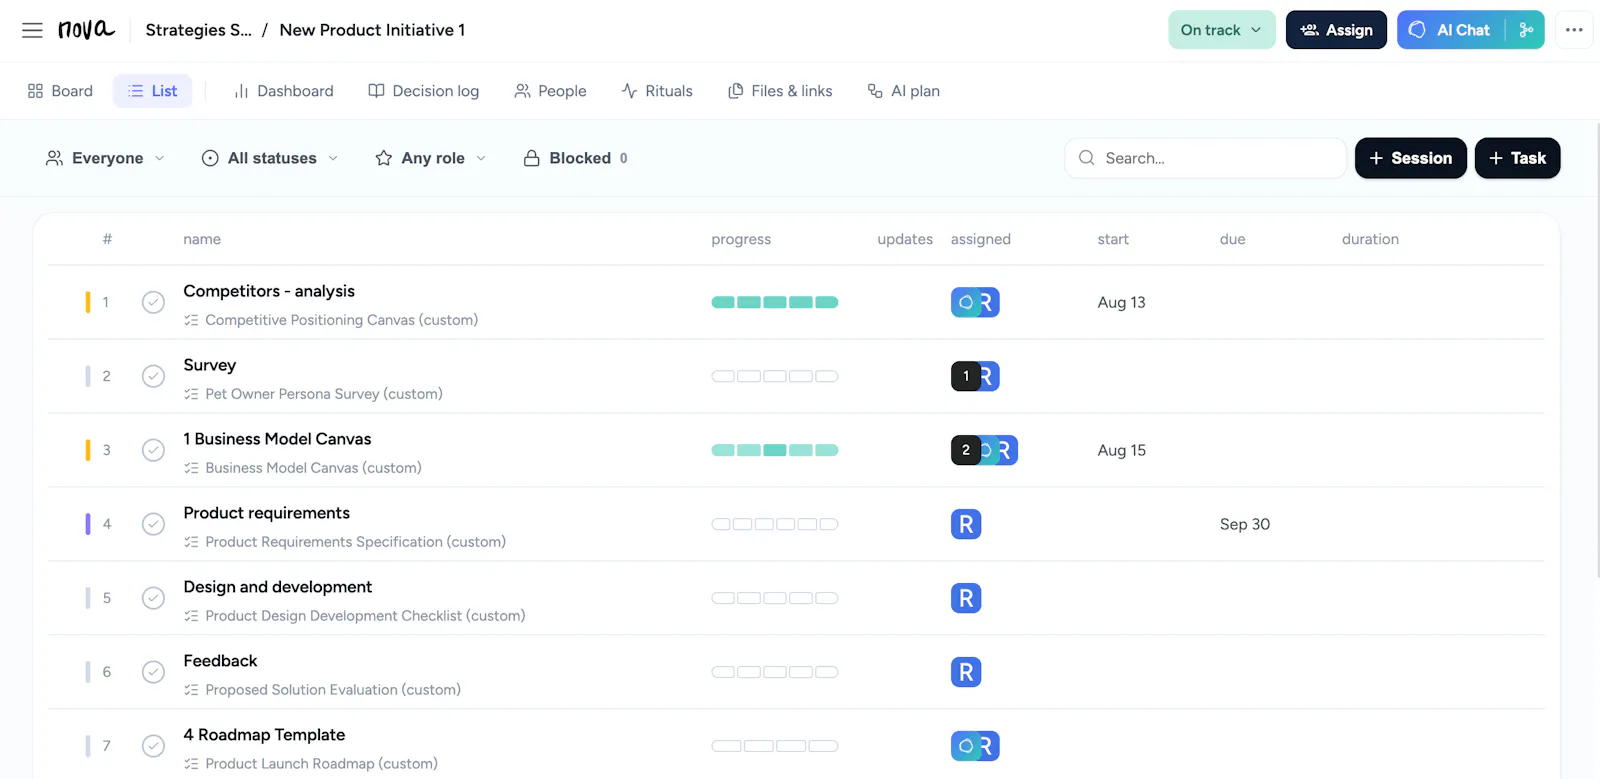
Task: Click the checklist icon beside Pet Owner Persona Survey
Action: click(x=191, y=394)
